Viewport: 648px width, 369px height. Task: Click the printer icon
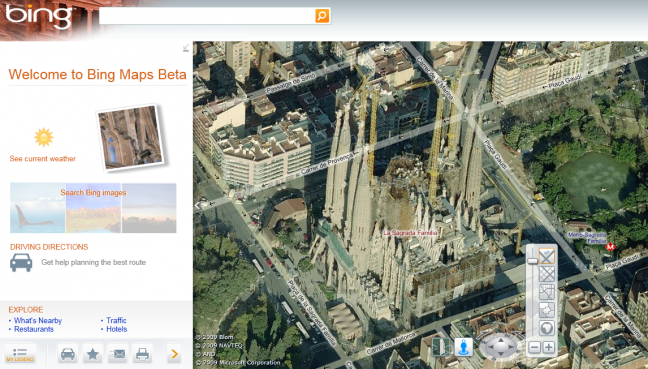(x=143, y=354)
